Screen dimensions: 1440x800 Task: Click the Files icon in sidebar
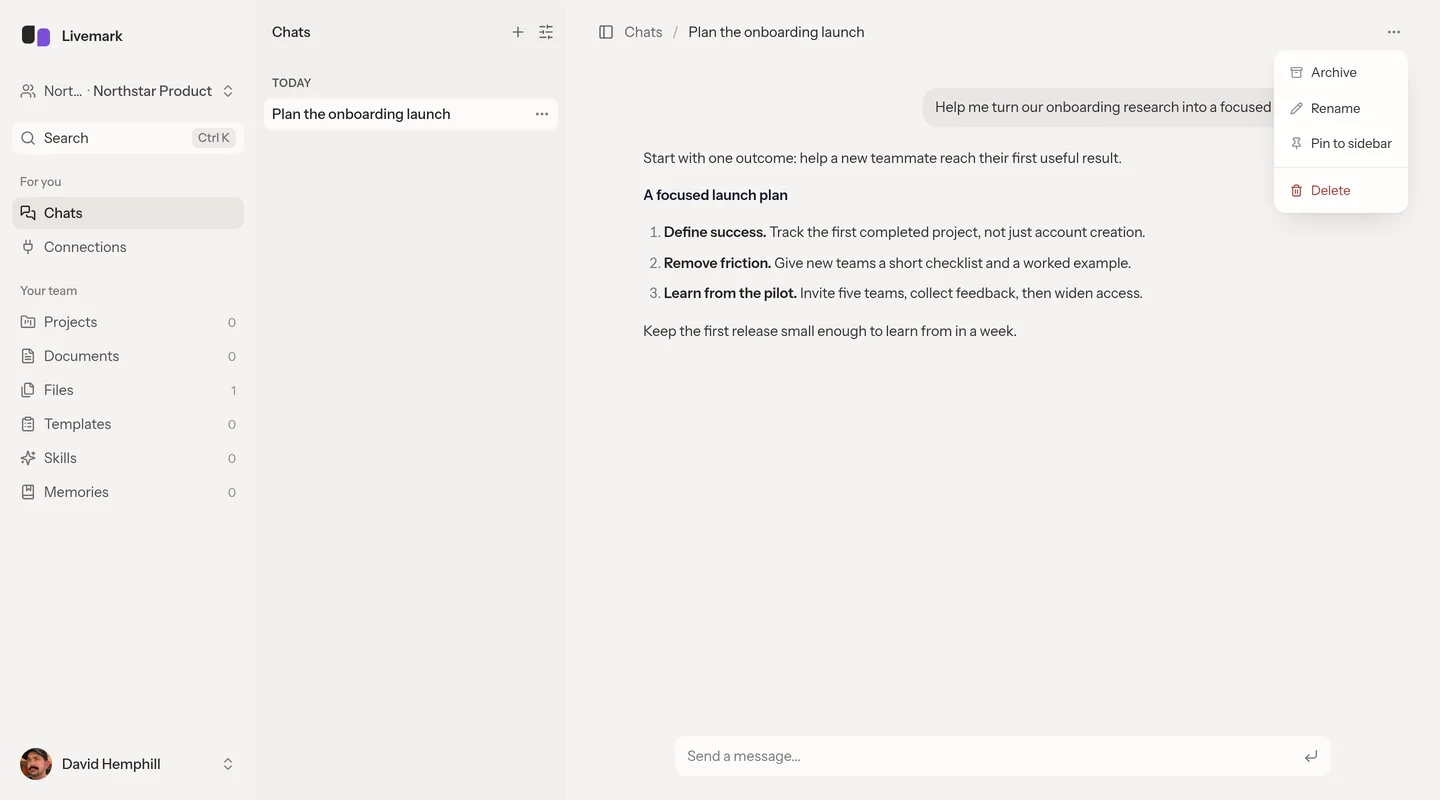pyautogui.click(x=28, y=390)
